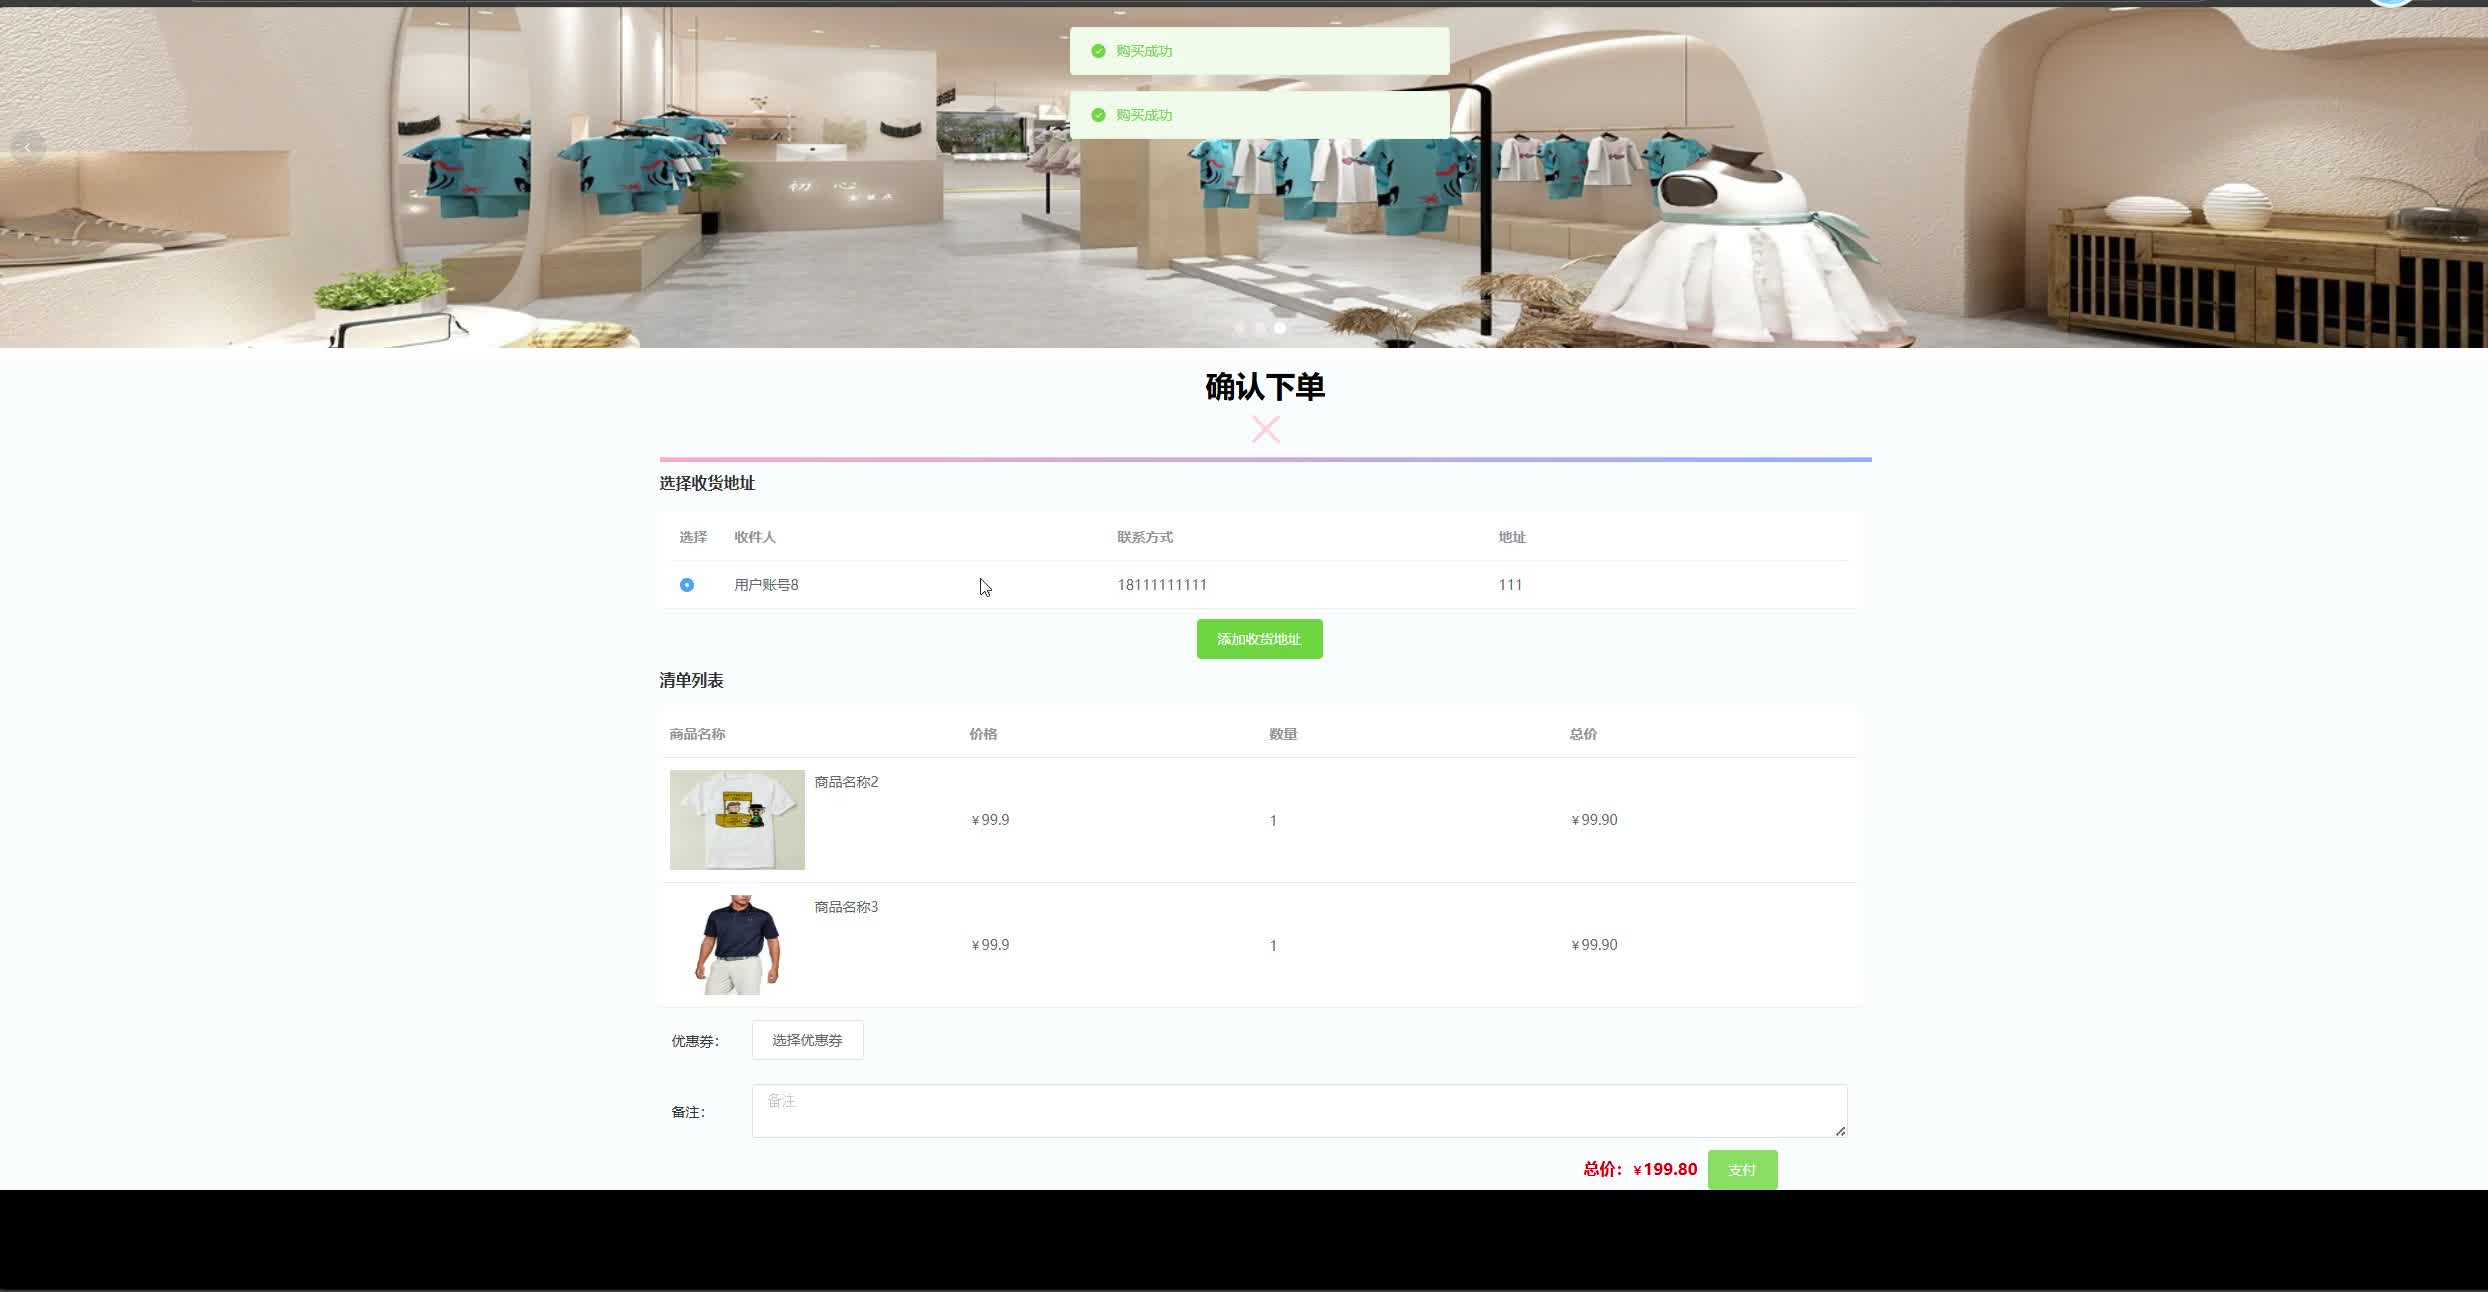2488x1292 pixels.
Task: Click the white T-shirt product thumbnail
Action: click(737, 820)
